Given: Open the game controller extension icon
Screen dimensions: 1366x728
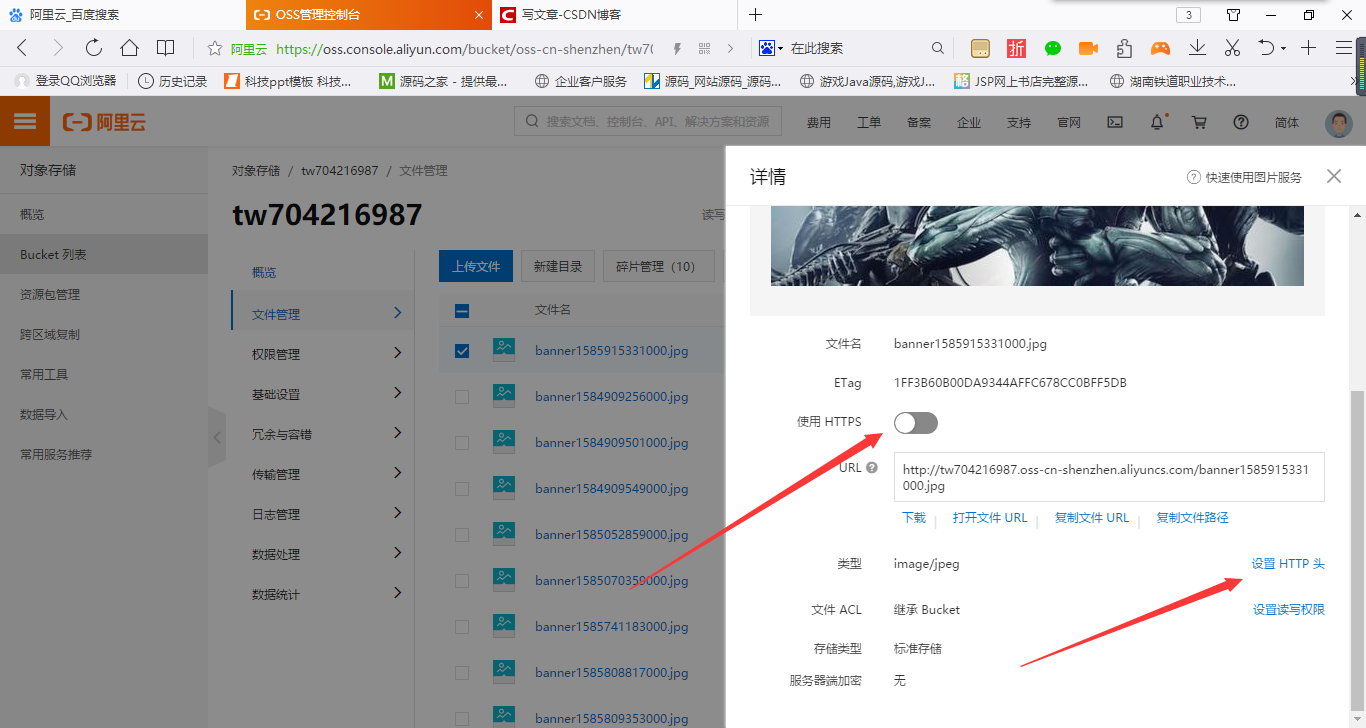Looking at the screenshot, I should (x=1160, y=48).
